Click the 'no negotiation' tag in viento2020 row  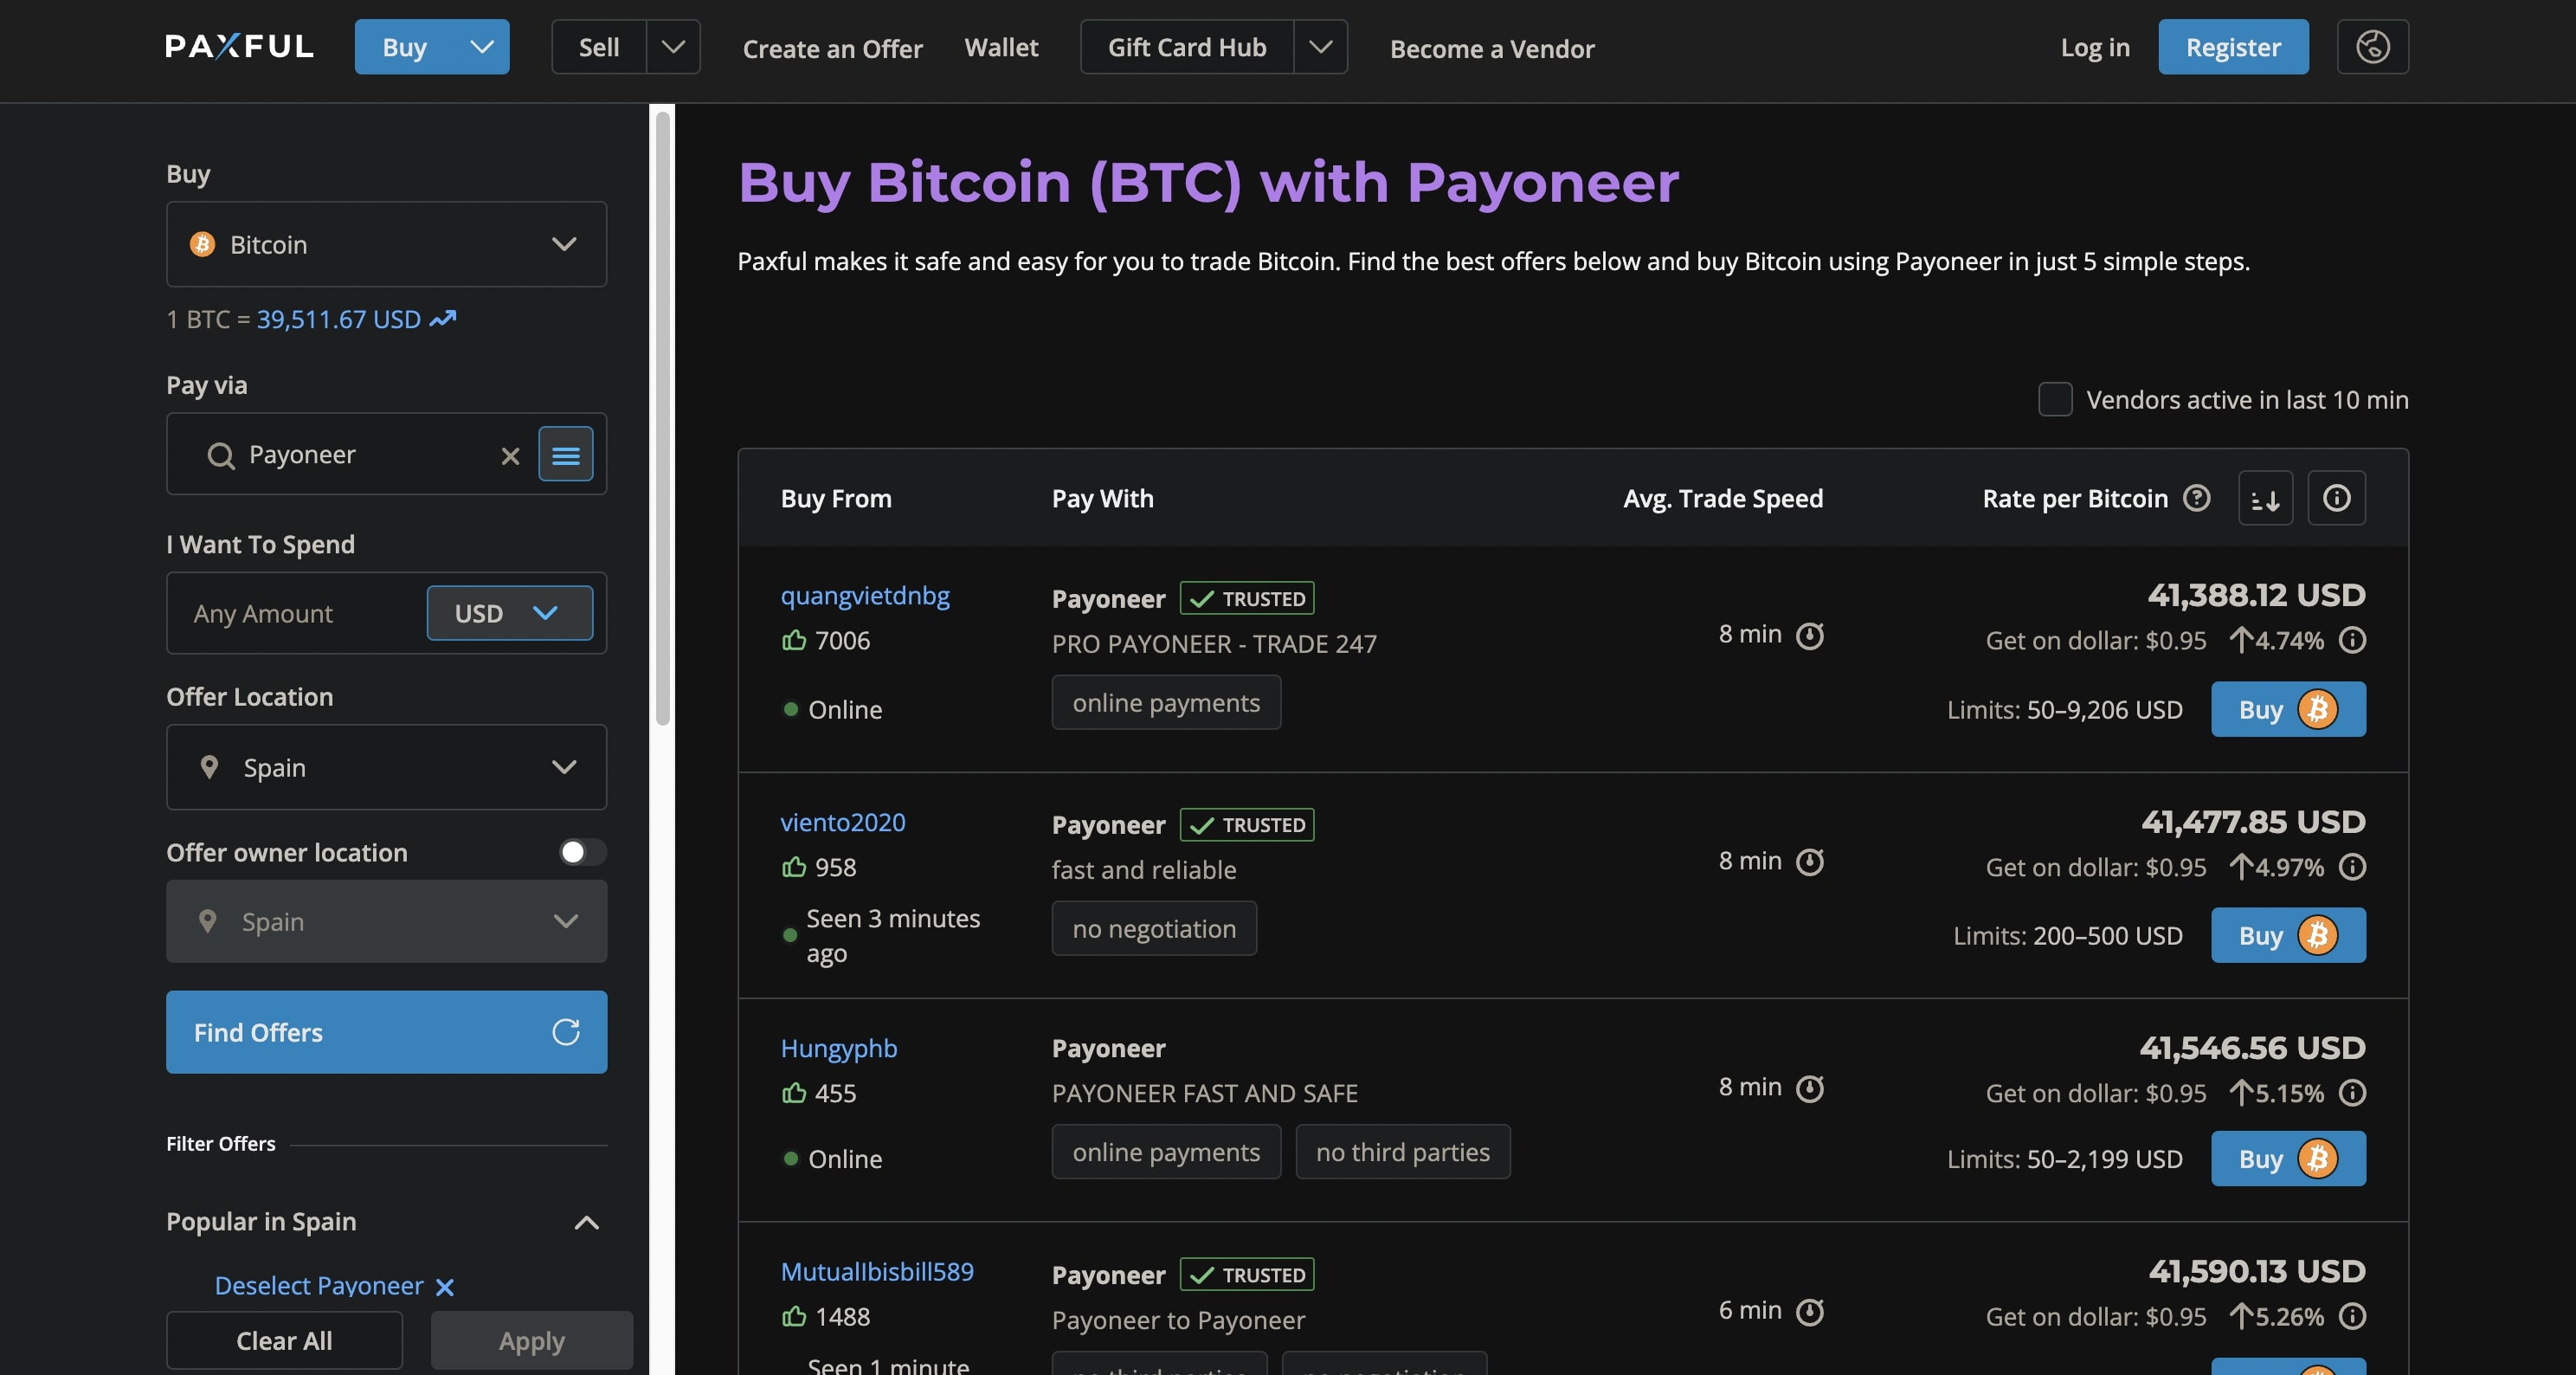(1154, 929)
